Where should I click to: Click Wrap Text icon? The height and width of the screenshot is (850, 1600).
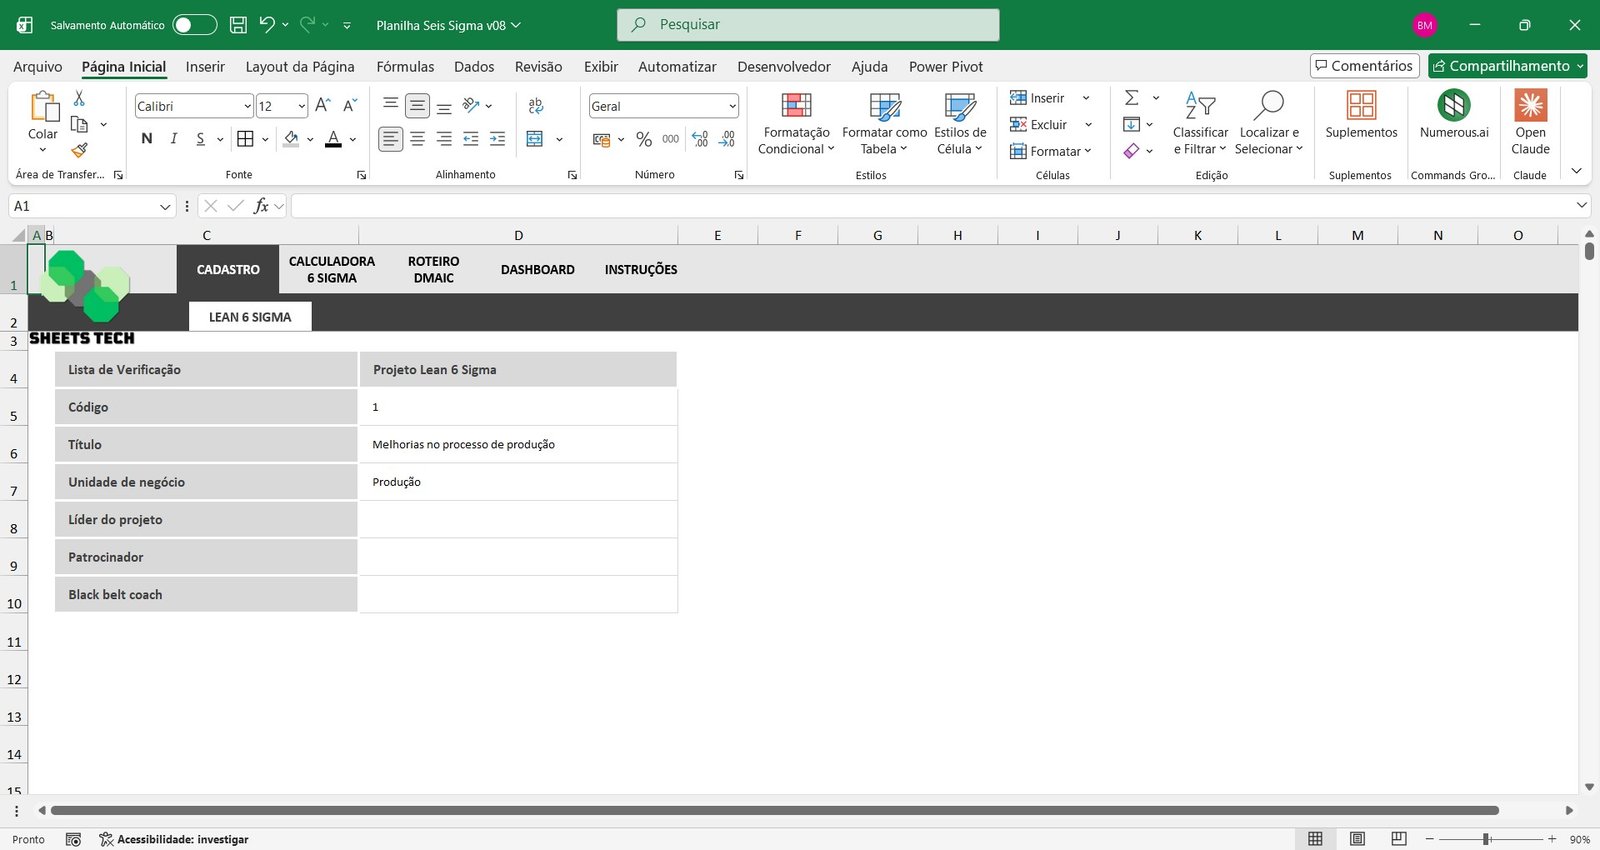click(x=536, y=105)
